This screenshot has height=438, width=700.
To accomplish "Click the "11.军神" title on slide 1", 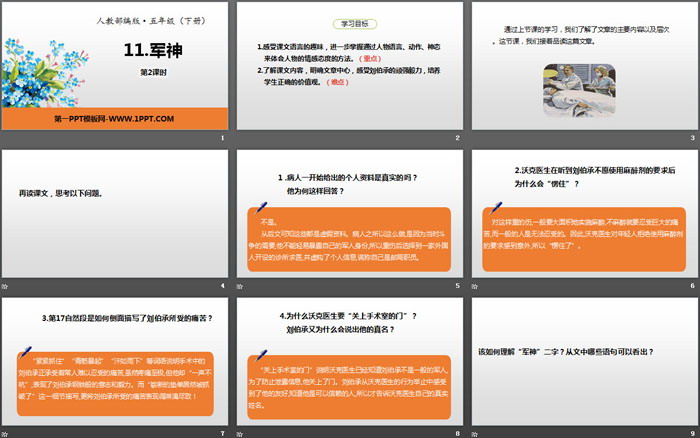I will 153,50.
